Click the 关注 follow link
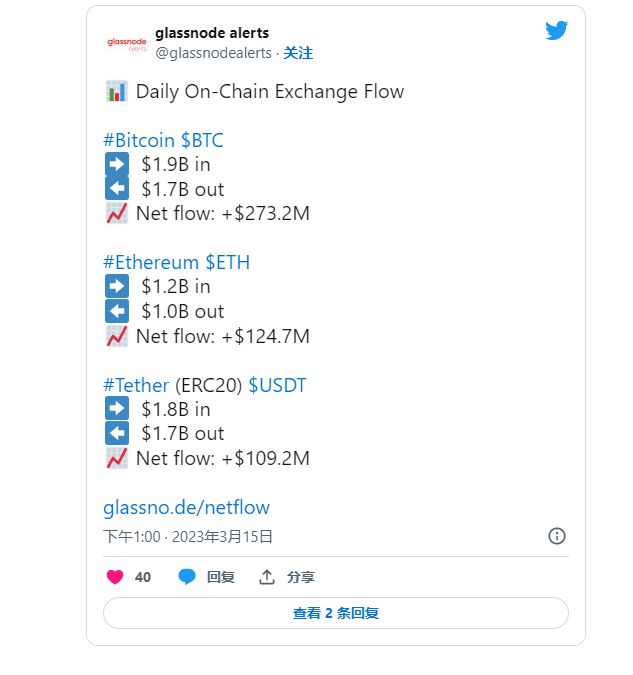Viewport: 633px width, 675px height. (x=298, y=53)
